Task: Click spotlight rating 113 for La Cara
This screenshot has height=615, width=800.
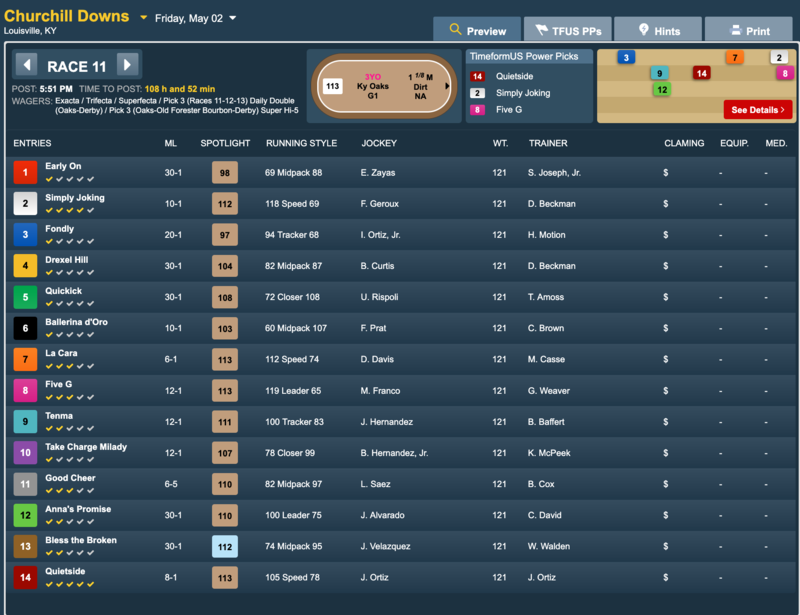Action: [224, 360]
